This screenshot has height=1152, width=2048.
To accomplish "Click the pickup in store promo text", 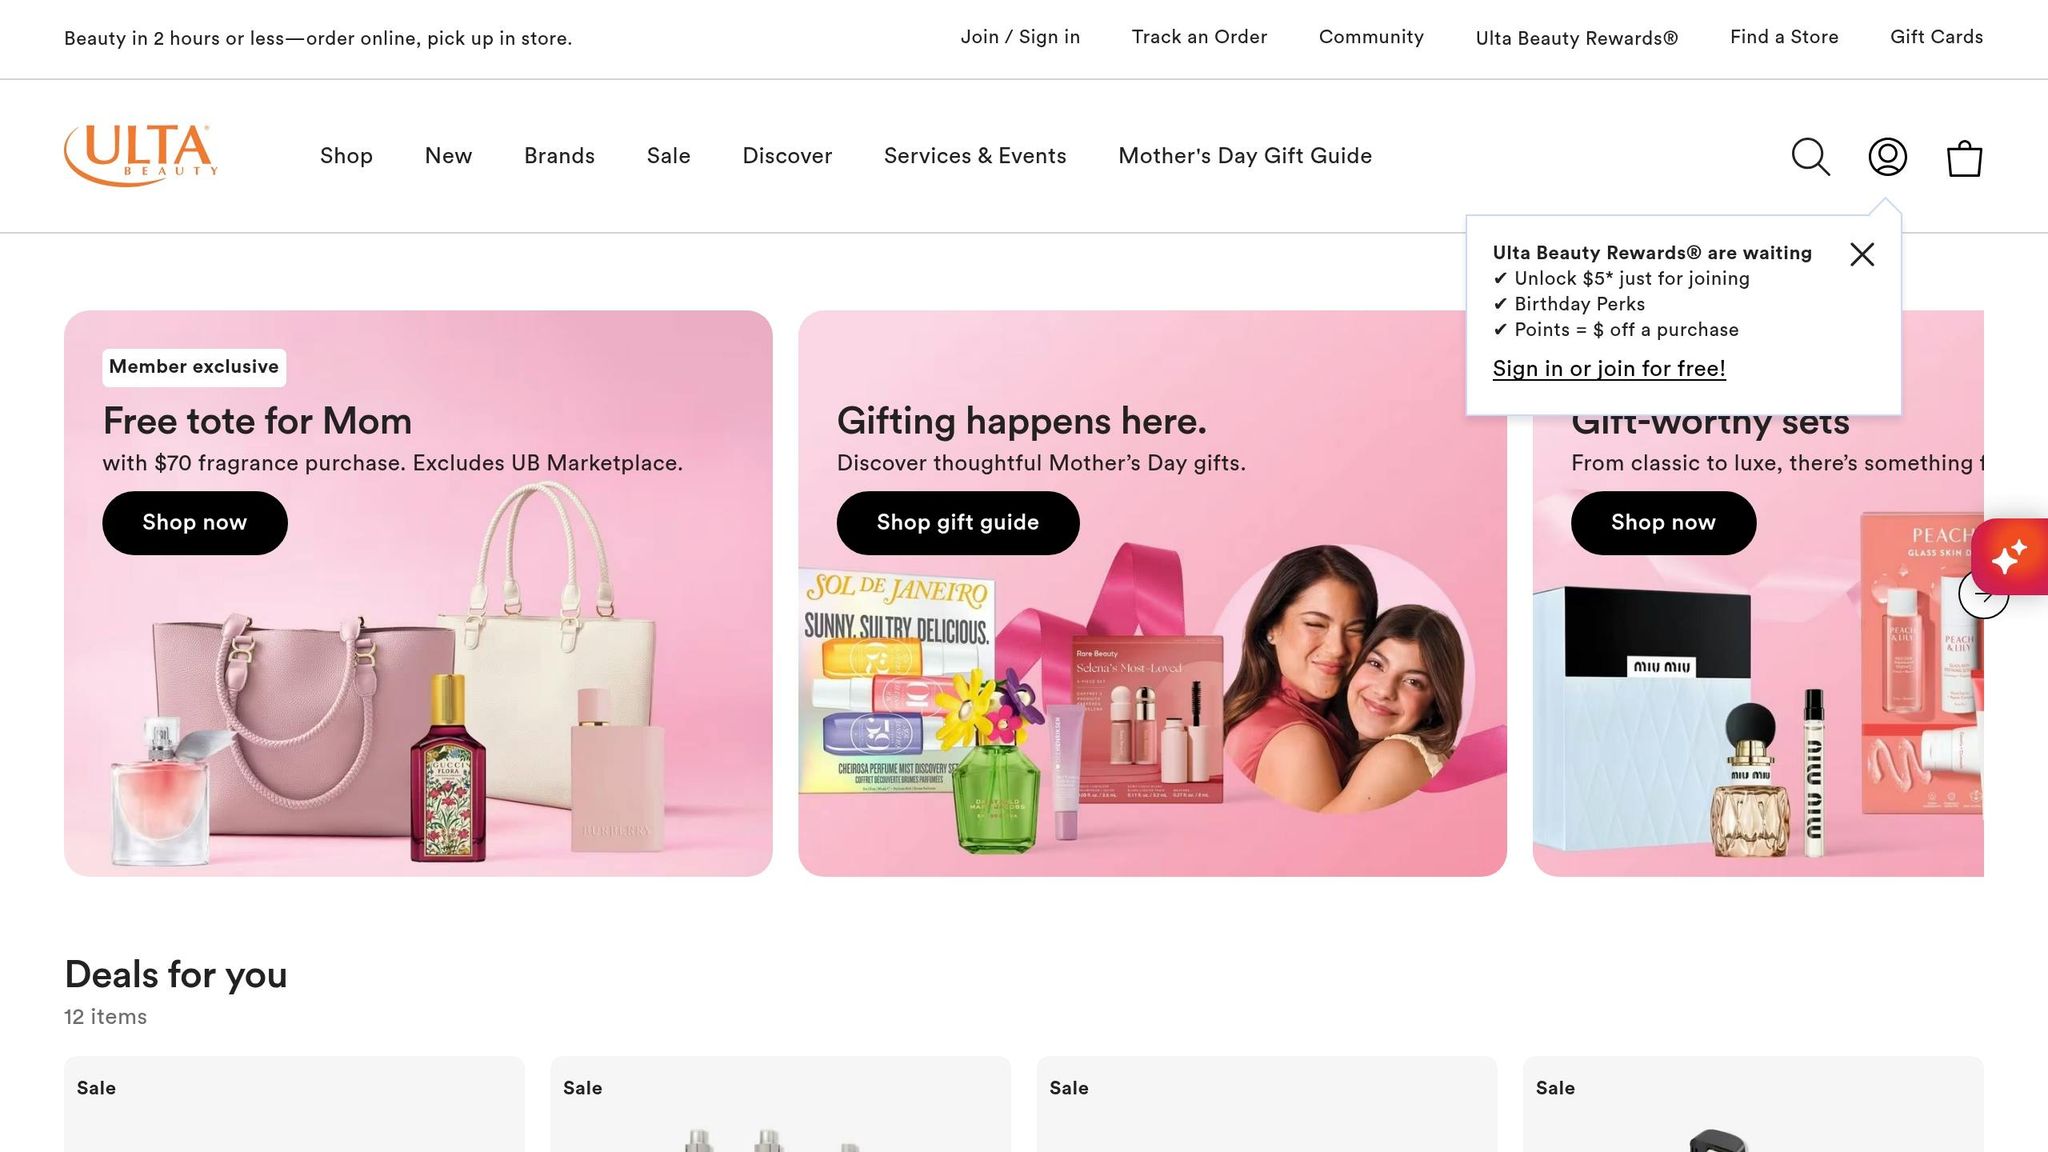I will 318,38.
